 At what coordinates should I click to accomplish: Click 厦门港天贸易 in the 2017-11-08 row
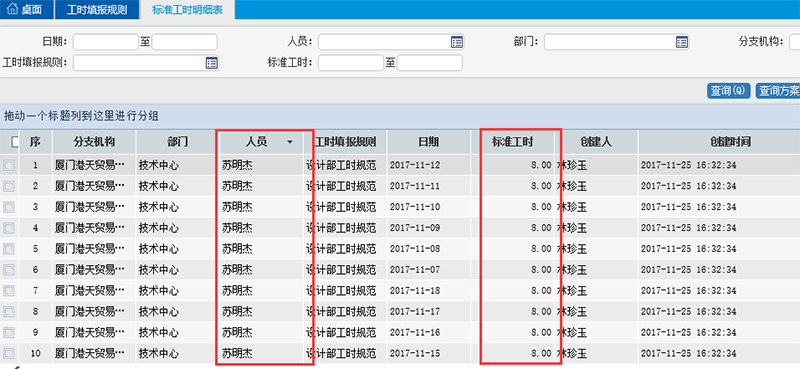point(90,249)
